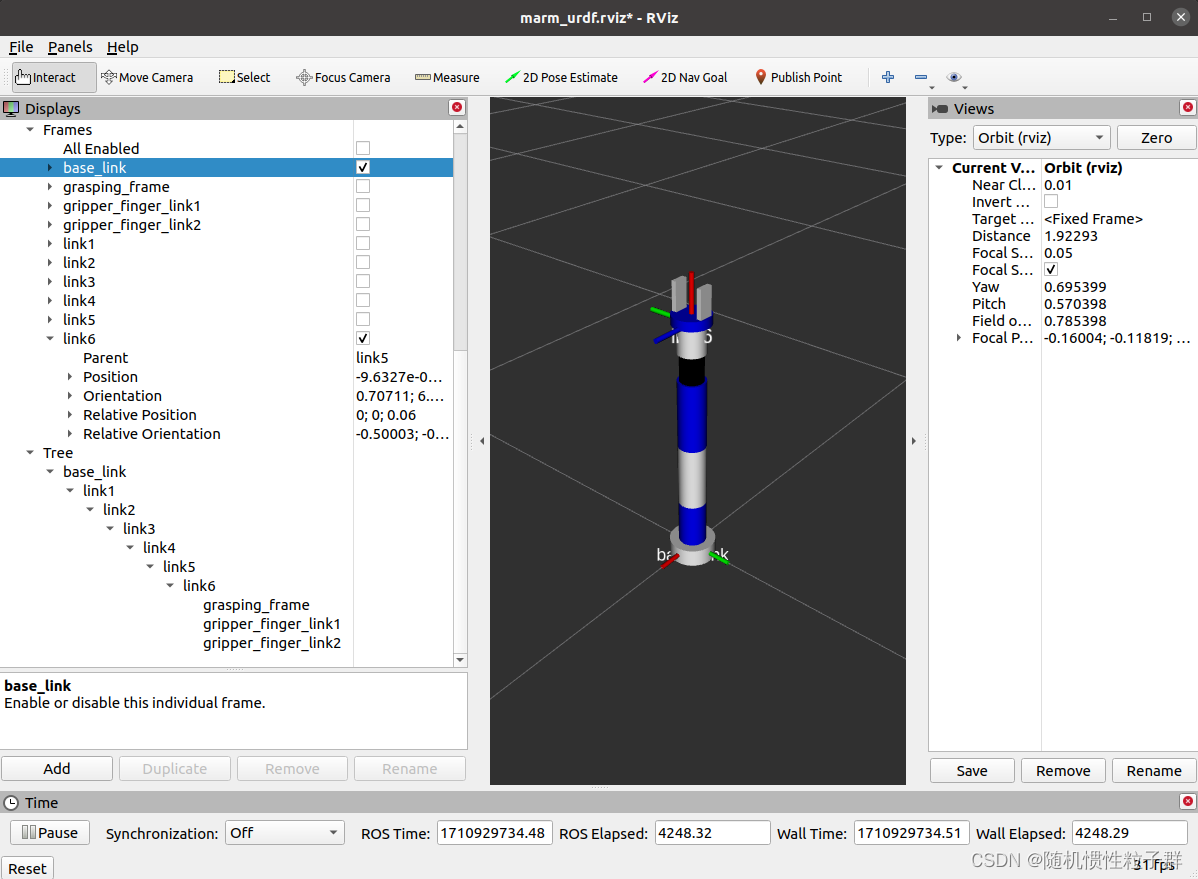
Task: Toggle the Invert view checkbox
Action: [1051, 202]
